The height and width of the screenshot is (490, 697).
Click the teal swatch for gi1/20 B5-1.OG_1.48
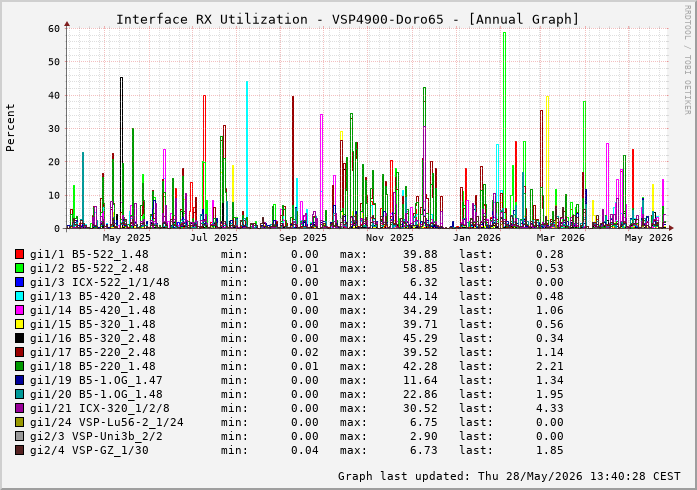tap(19, 394)
